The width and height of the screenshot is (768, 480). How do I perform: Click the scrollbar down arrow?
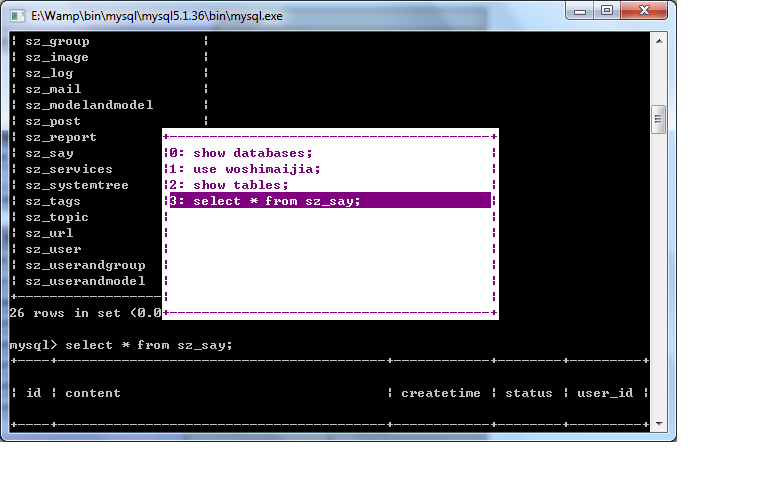pos(658,425)
